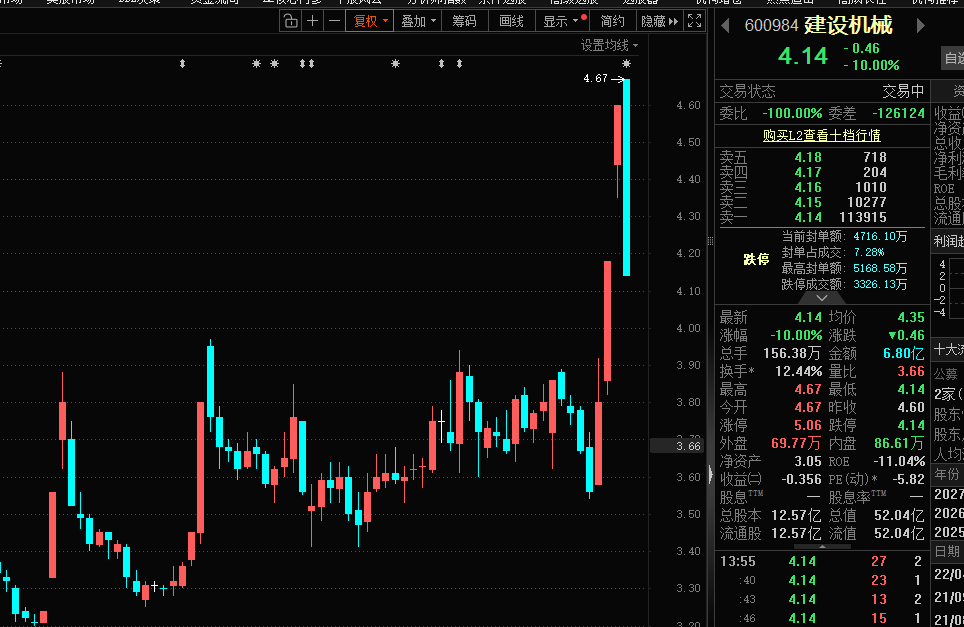964x627 pixels.
Task: Toggle the 简约 simplified mode
Action: [x=612, y=21]
